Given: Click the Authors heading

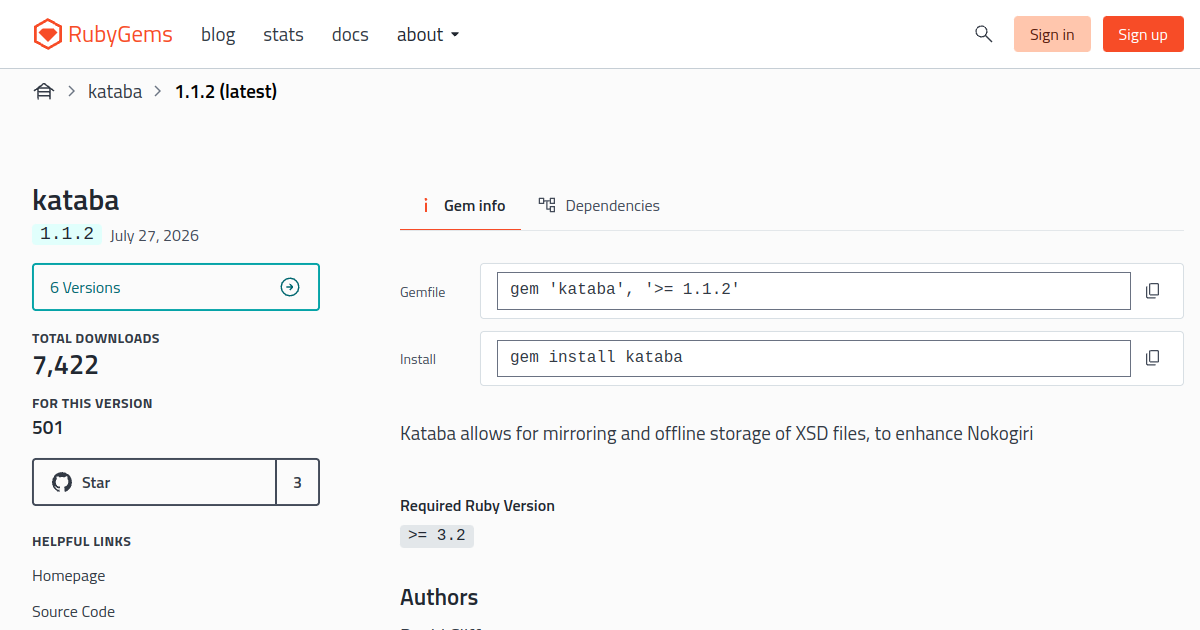Looking at the screenshot, I should [439, 597].
